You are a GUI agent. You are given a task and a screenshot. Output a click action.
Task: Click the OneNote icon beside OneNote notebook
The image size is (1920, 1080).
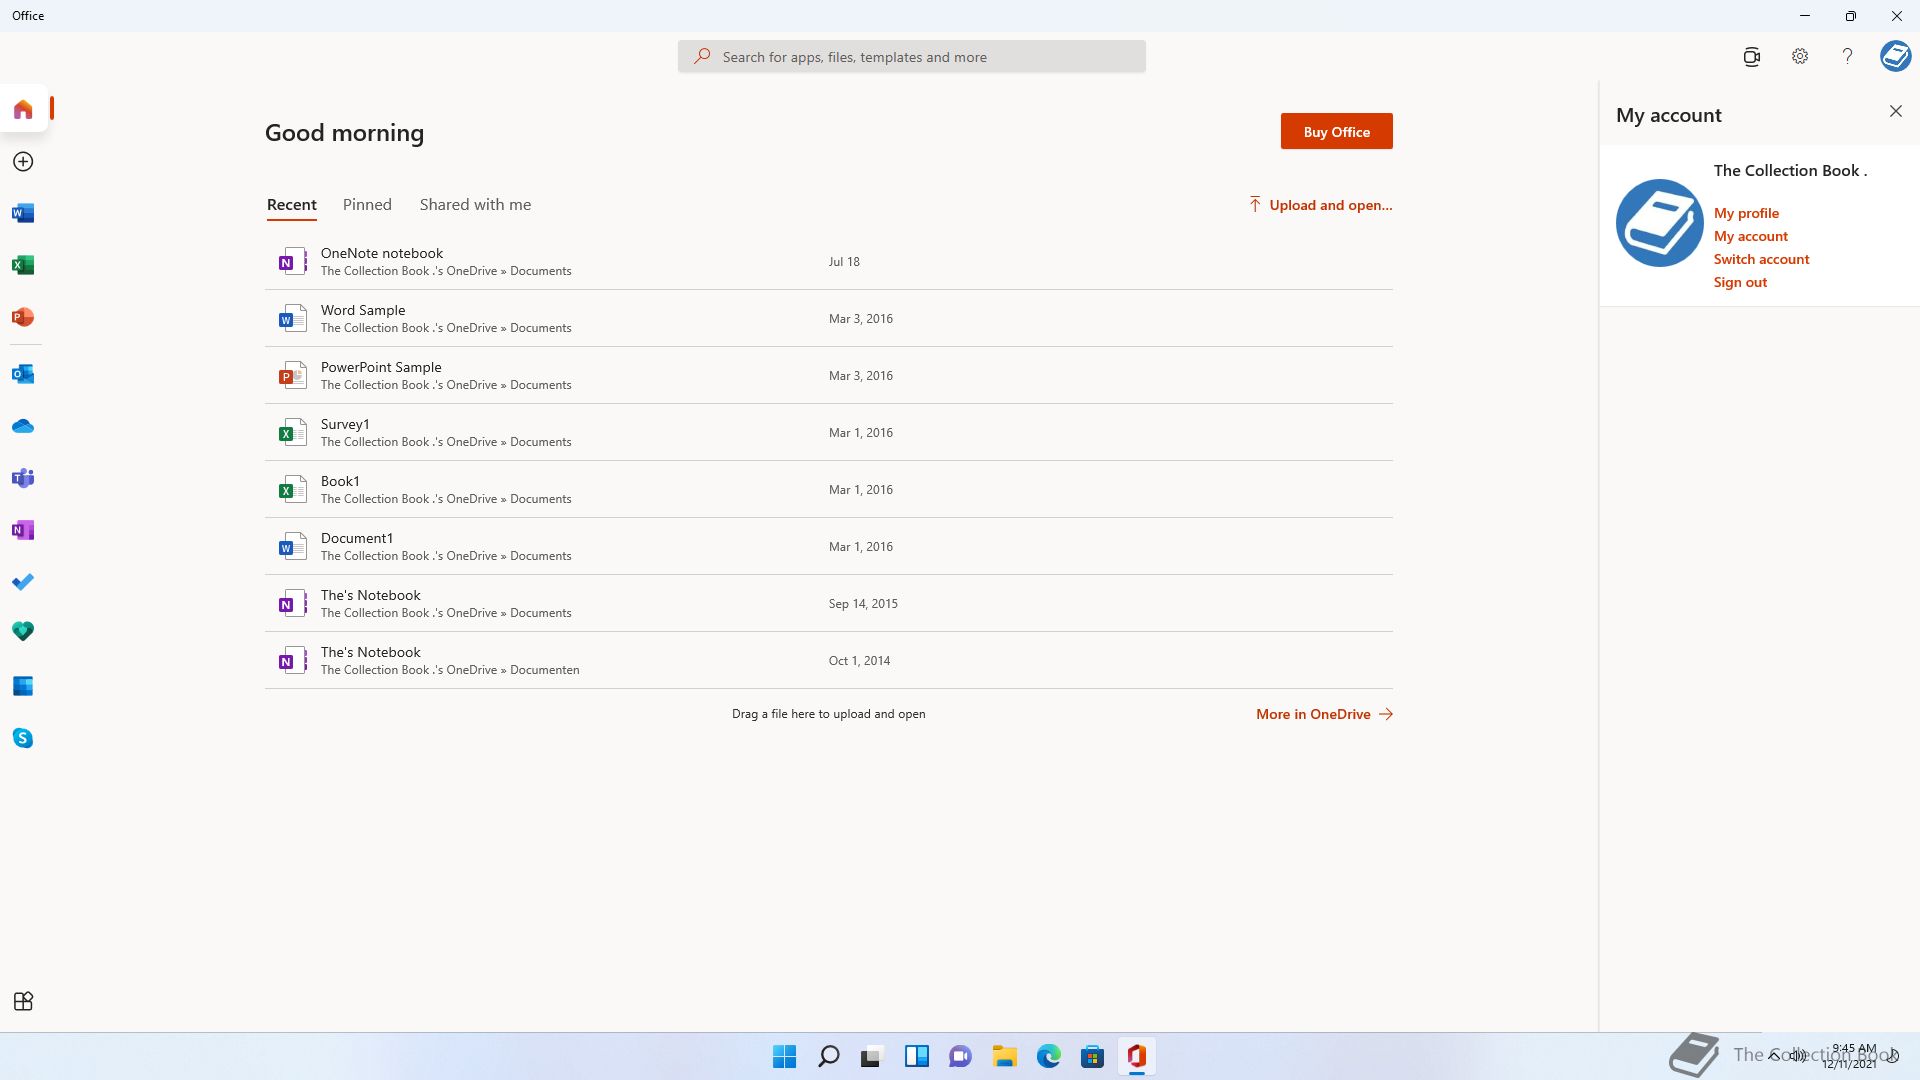click(x=292, y=261)
